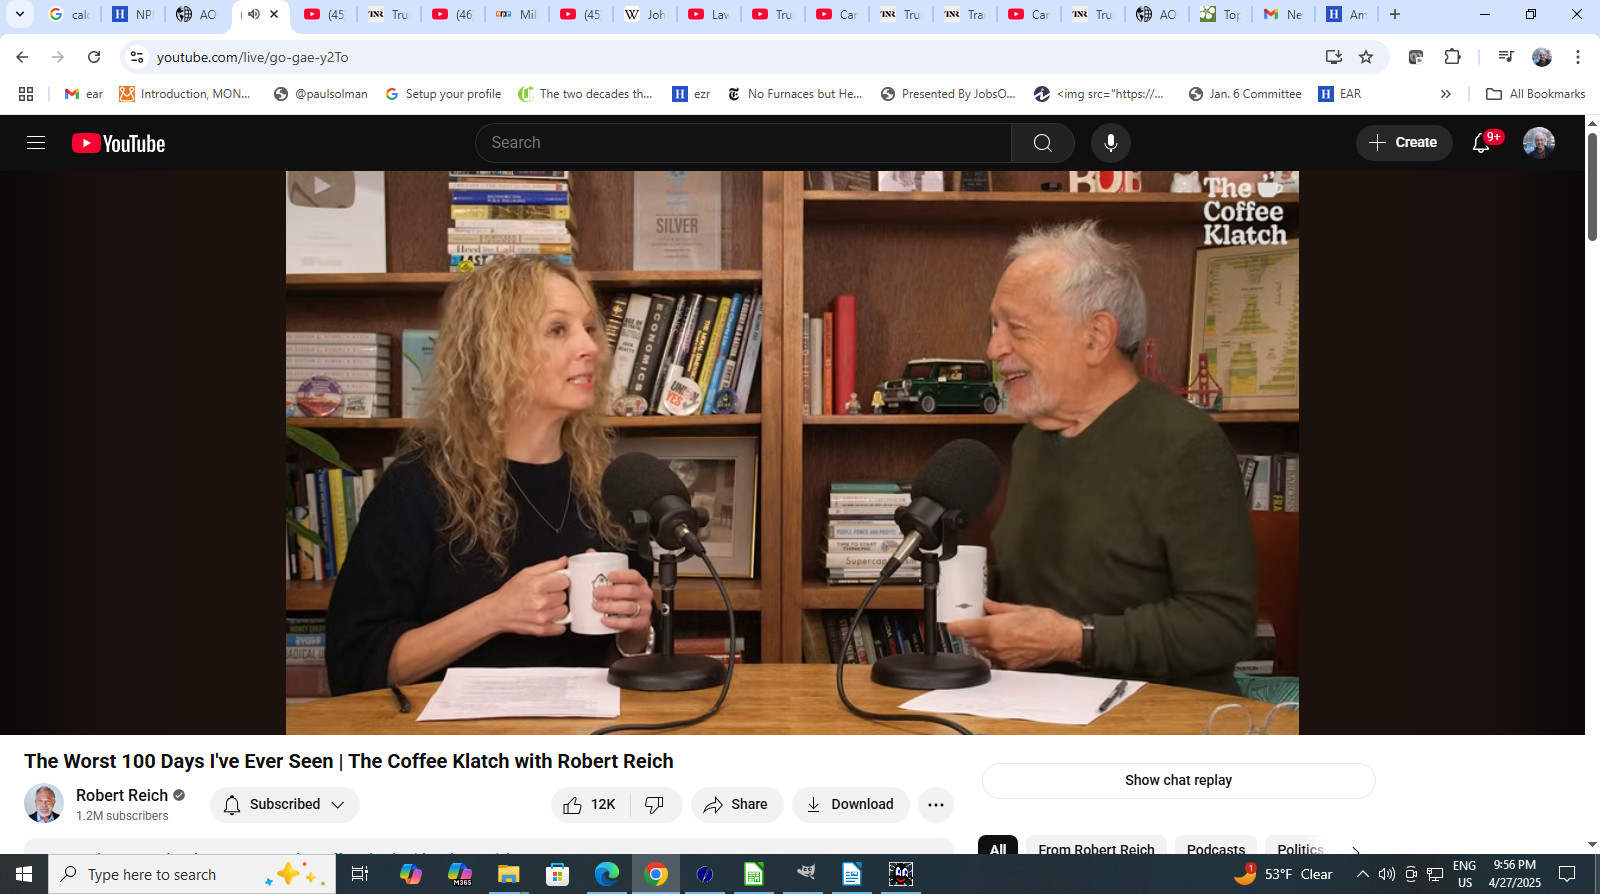
Task: Click the Create button
Action: pyautogui.click(x=1403, y=143)
